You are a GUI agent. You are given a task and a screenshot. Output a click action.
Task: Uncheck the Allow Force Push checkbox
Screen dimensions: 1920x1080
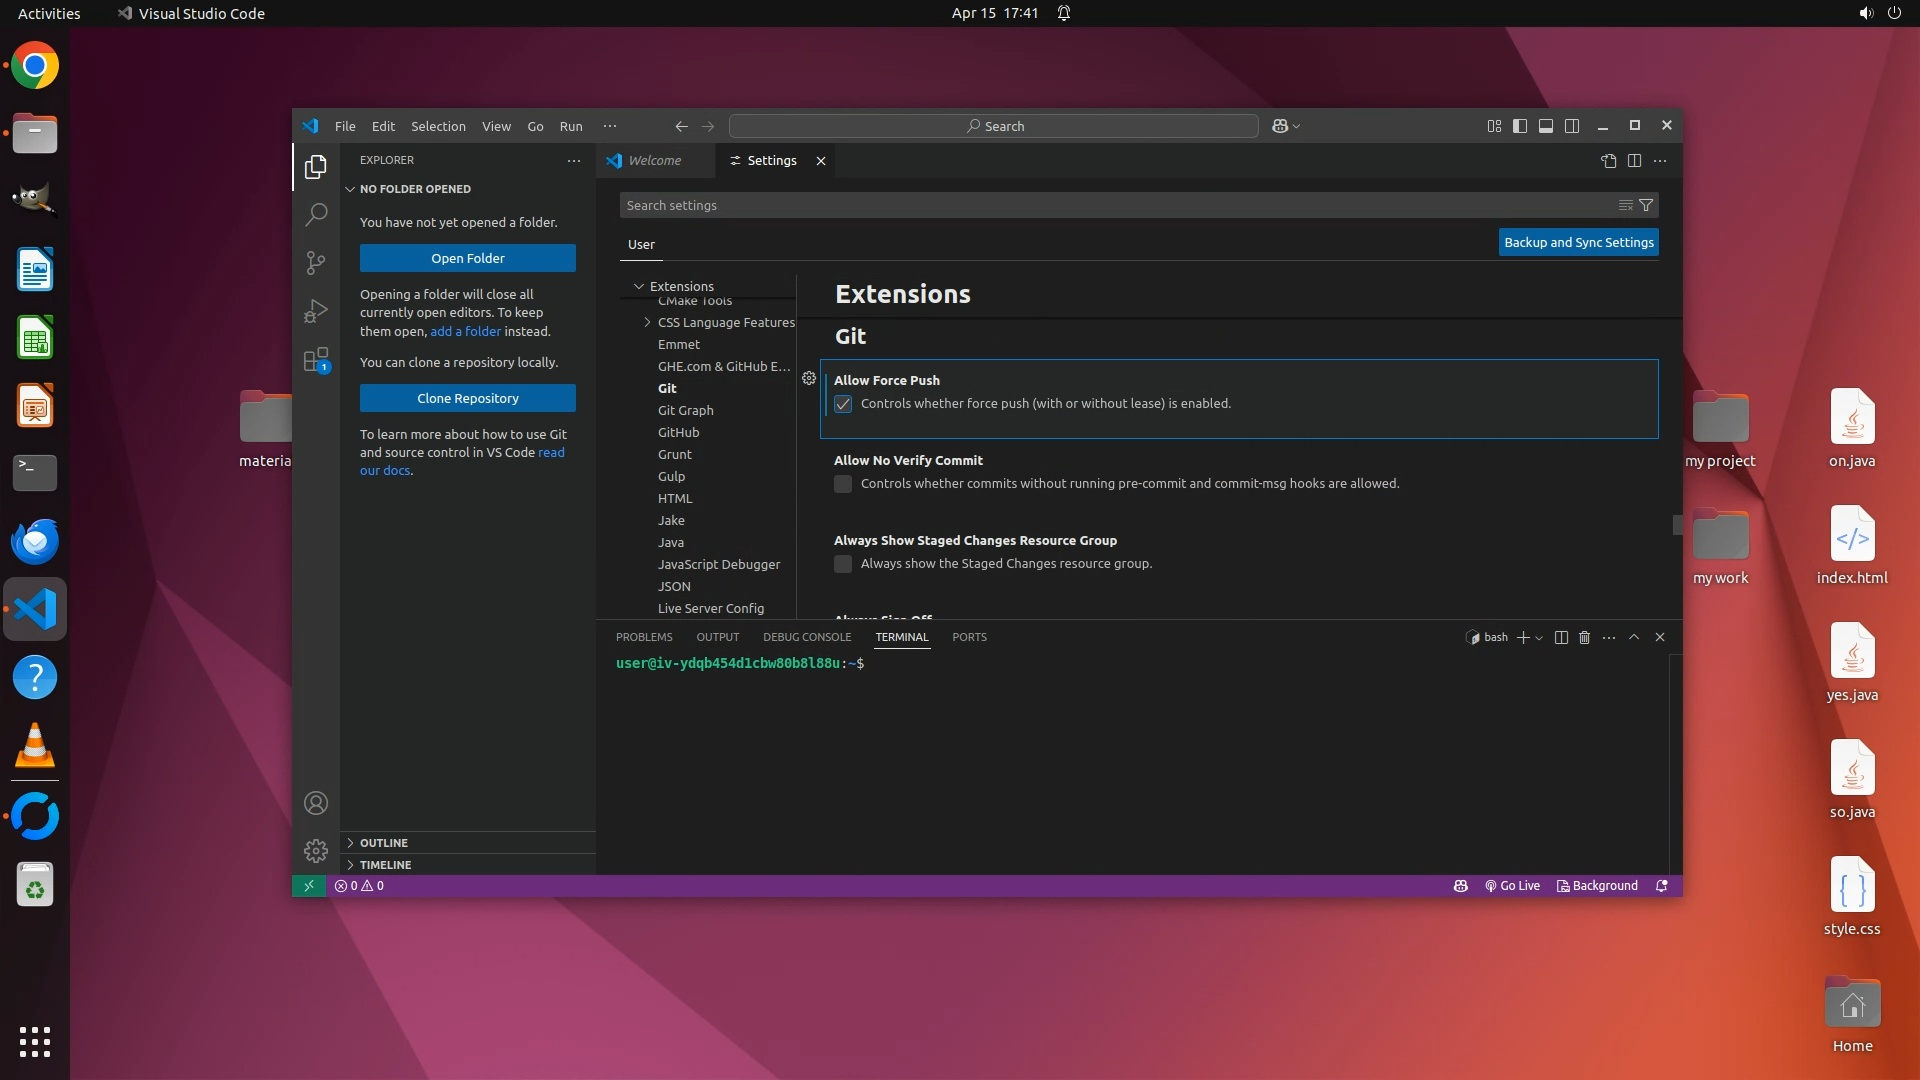tap(843, 404)
